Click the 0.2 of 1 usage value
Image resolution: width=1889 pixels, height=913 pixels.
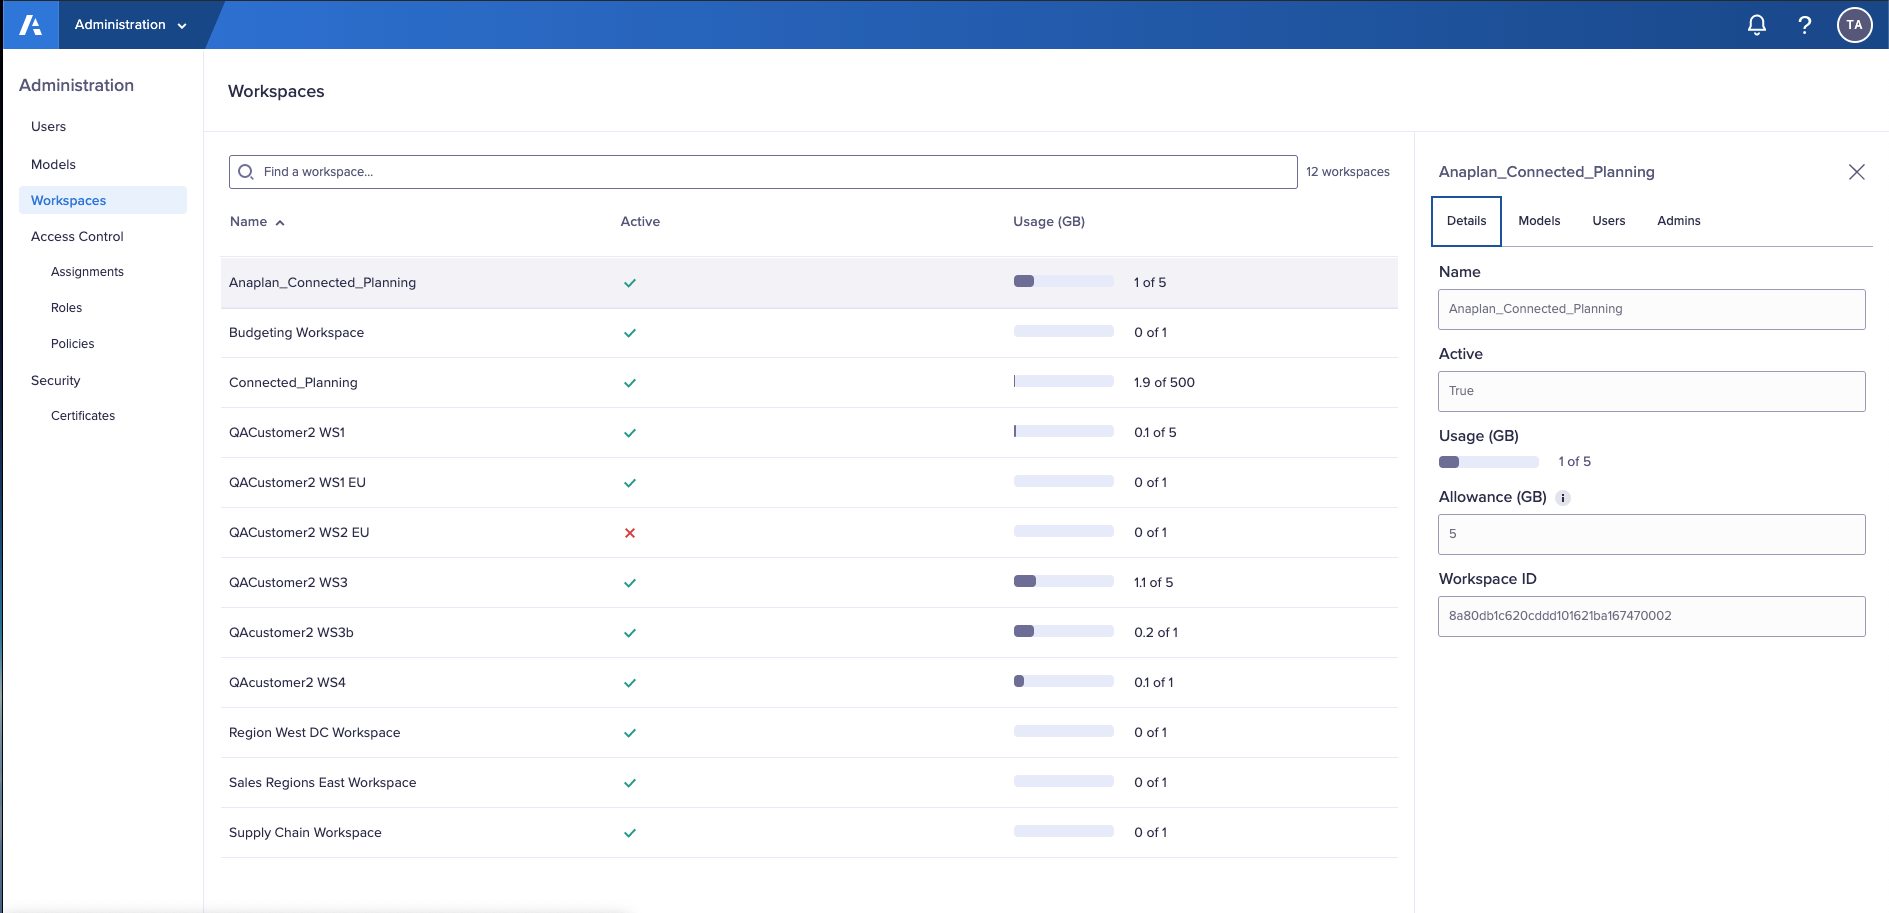pos(1156,633)
